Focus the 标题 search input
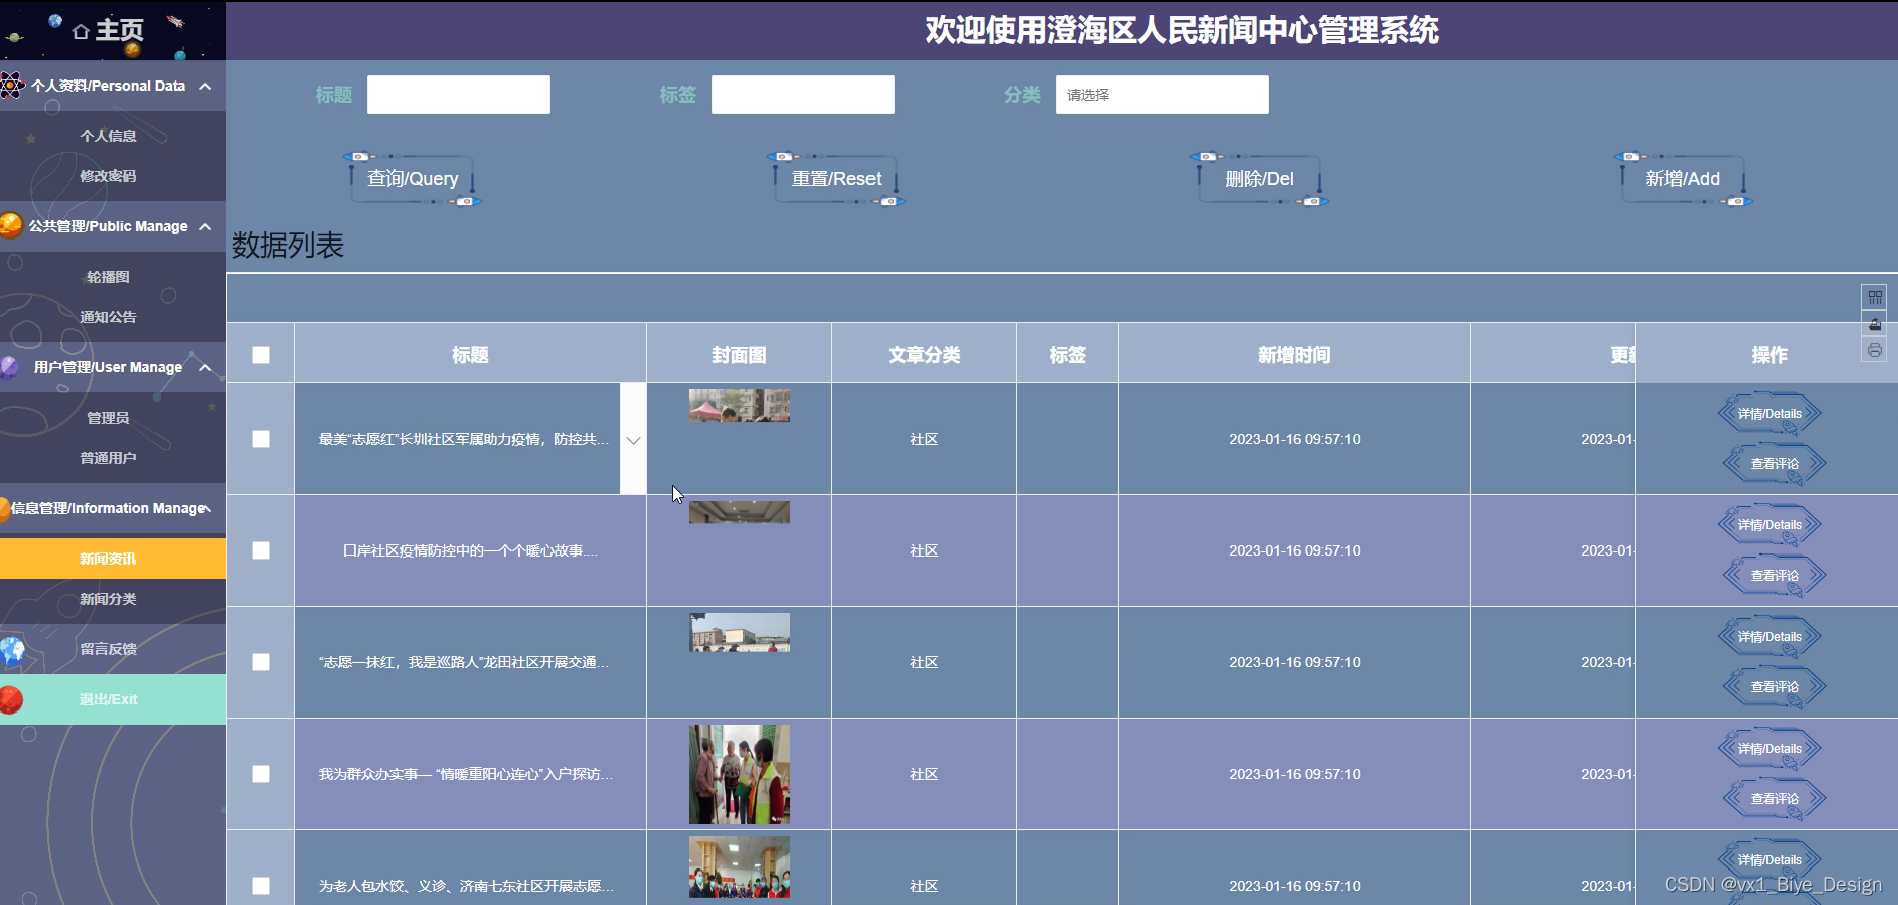Viewport: 1898px width, 905px height. tap(458, 95)
